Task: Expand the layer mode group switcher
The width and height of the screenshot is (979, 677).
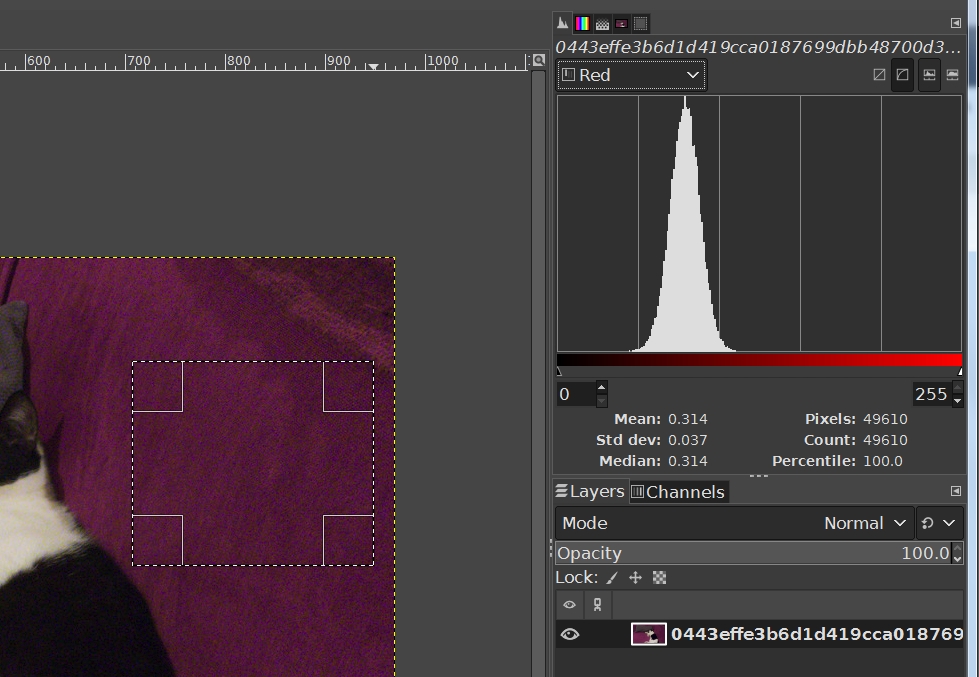Action: click(x=939, y=523)
